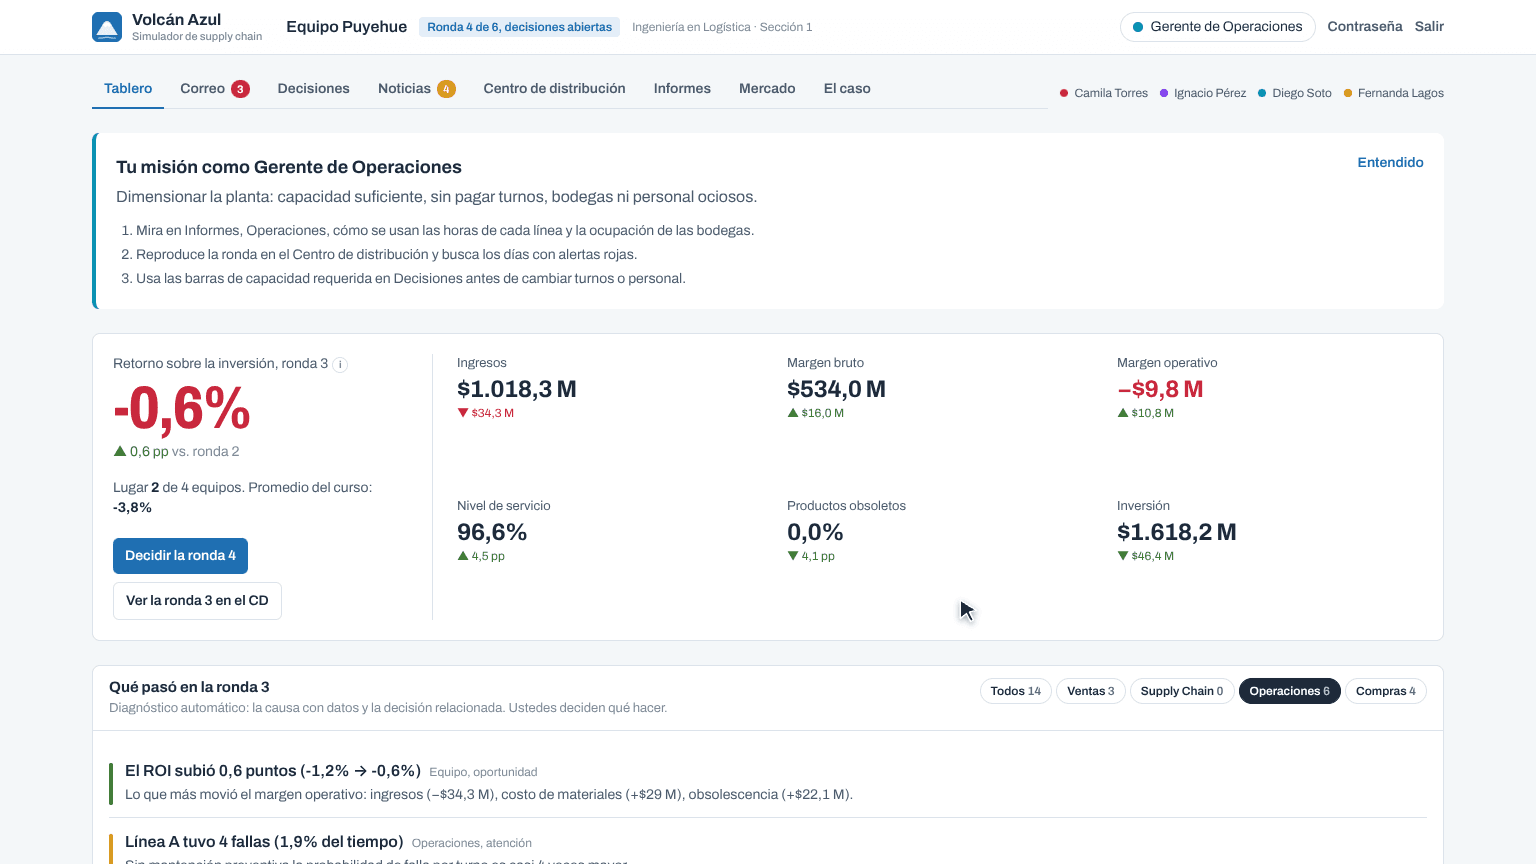Click the Inversión value $1.618,2 M

click(x=1177, y=532)
